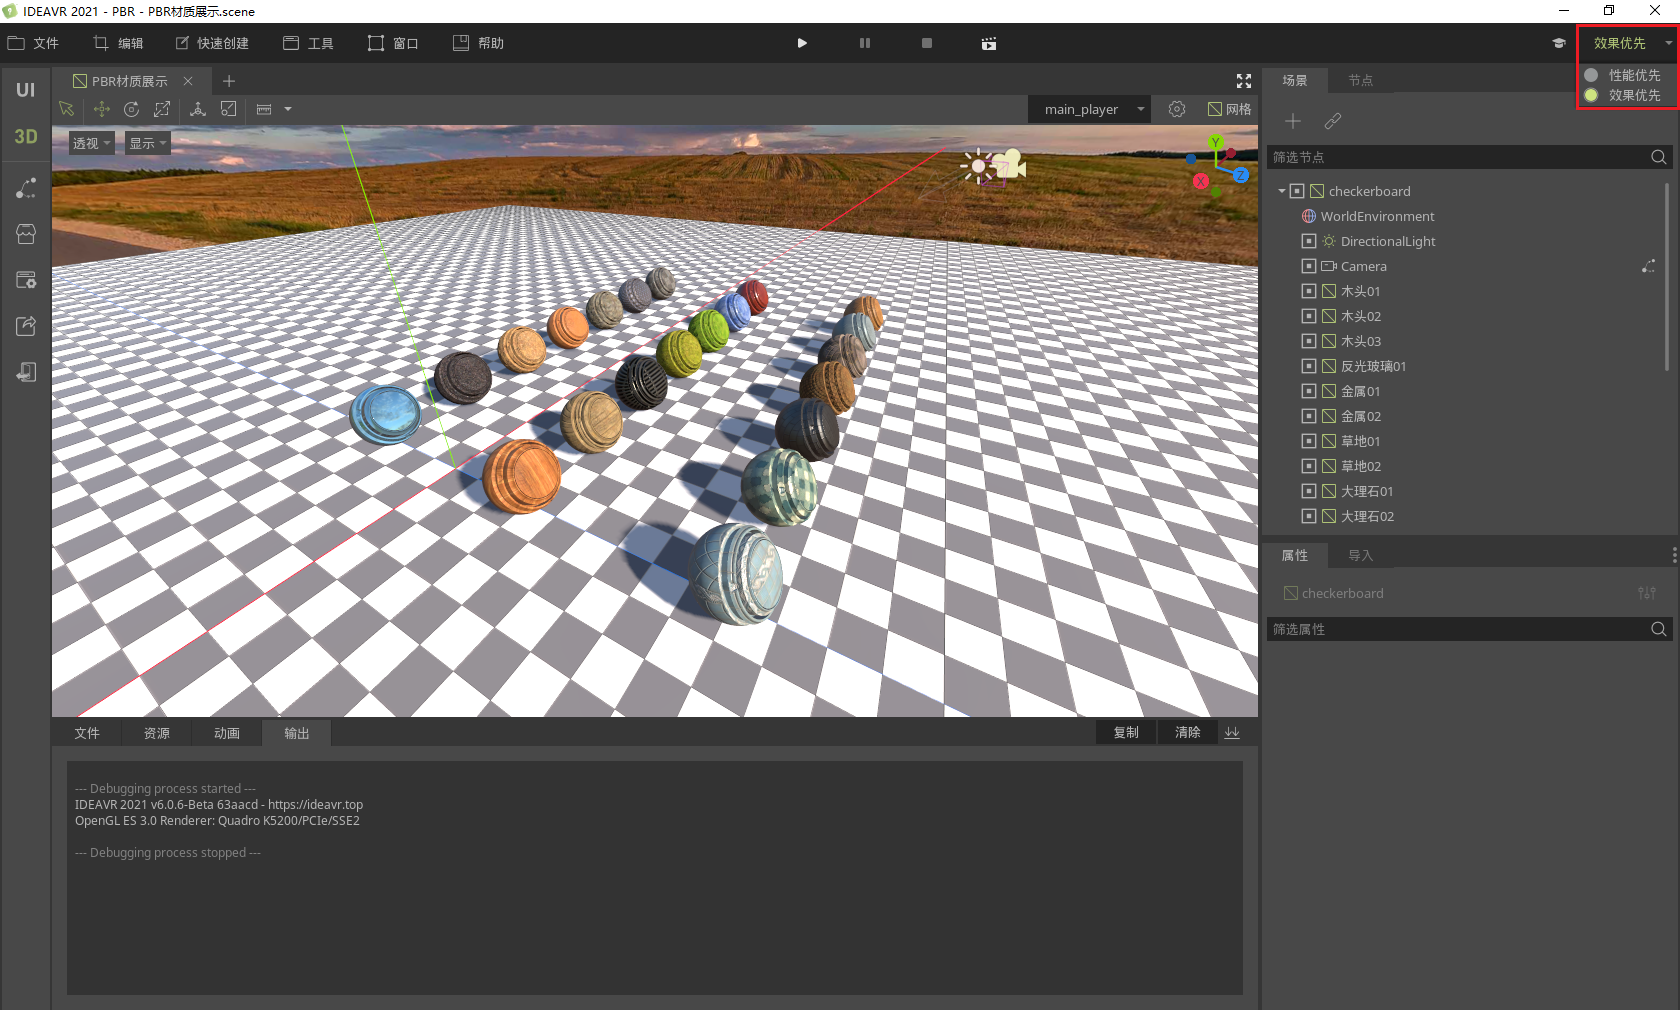
Task: Activate the scale tool
Action: (162, 109)
